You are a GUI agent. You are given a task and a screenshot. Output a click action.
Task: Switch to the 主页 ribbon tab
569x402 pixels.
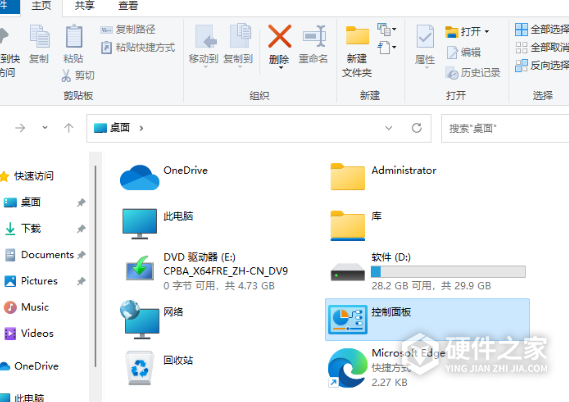point(41,6)
